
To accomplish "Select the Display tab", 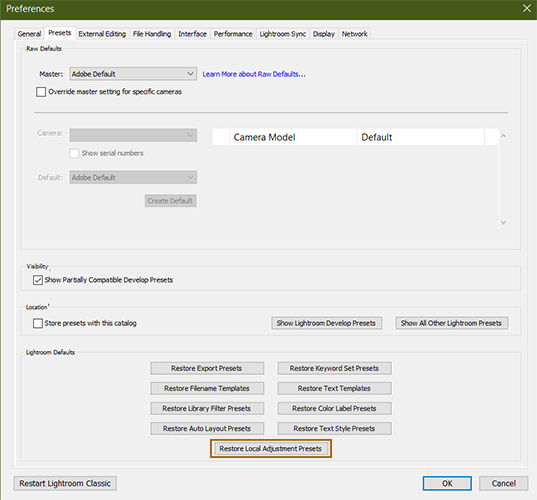I will [x=323, y=34].
